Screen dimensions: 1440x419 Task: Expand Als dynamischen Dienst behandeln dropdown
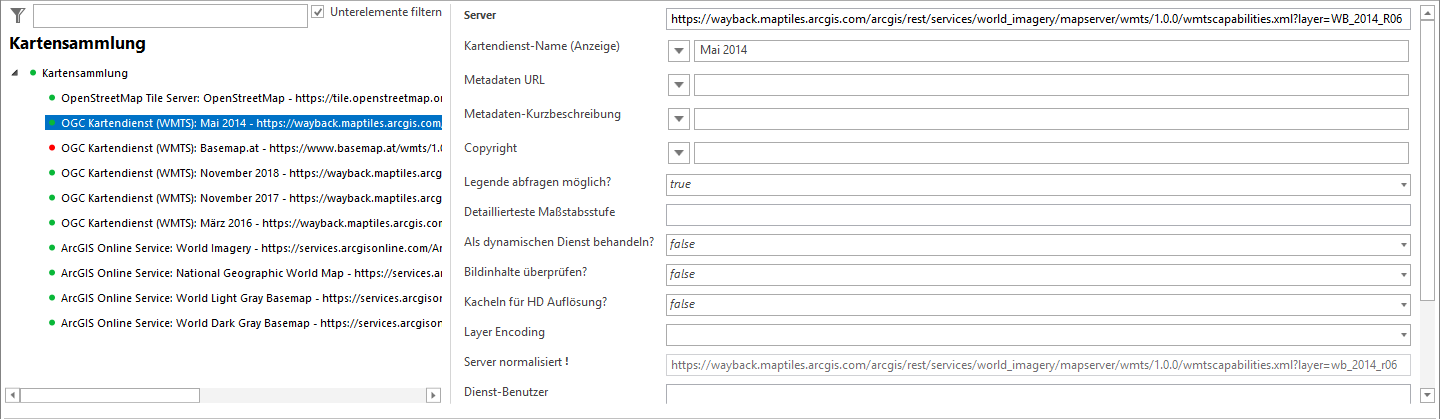pos(1404,245)
